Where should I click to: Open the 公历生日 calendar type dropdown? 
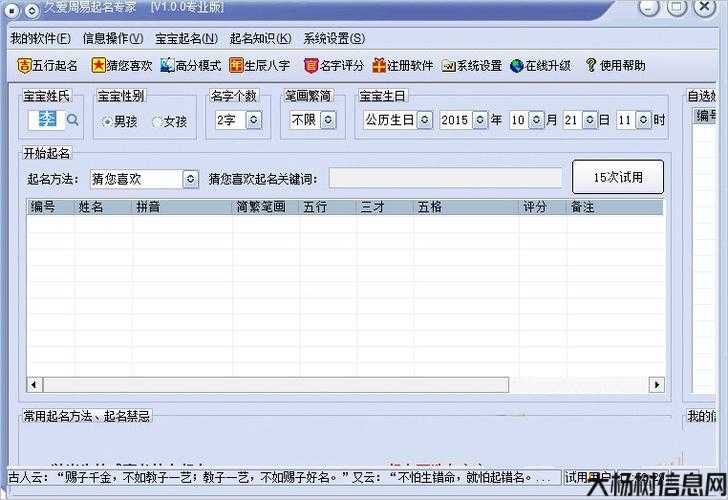[425, 120]
